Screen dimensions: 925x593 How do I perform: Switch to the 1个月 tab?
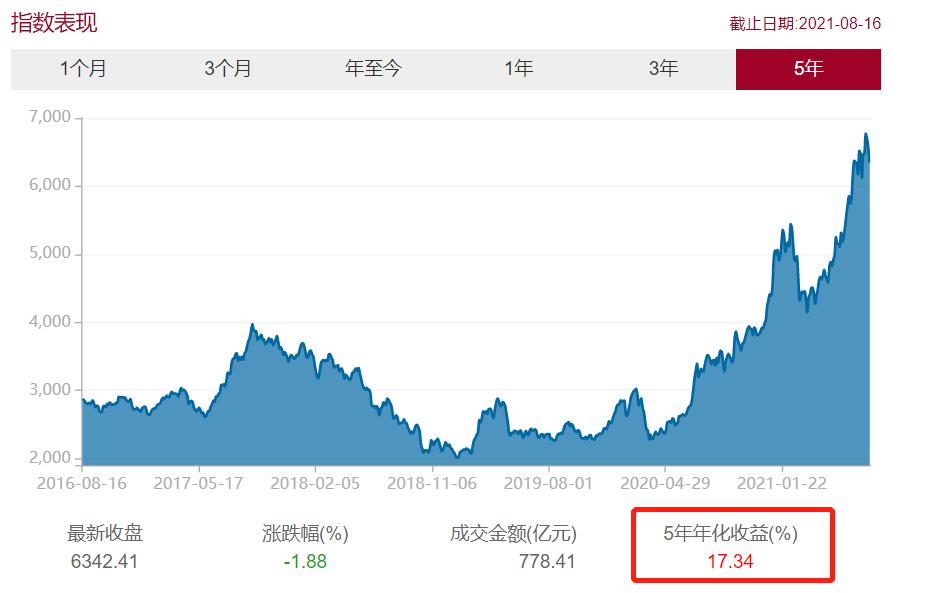point(83,69)
